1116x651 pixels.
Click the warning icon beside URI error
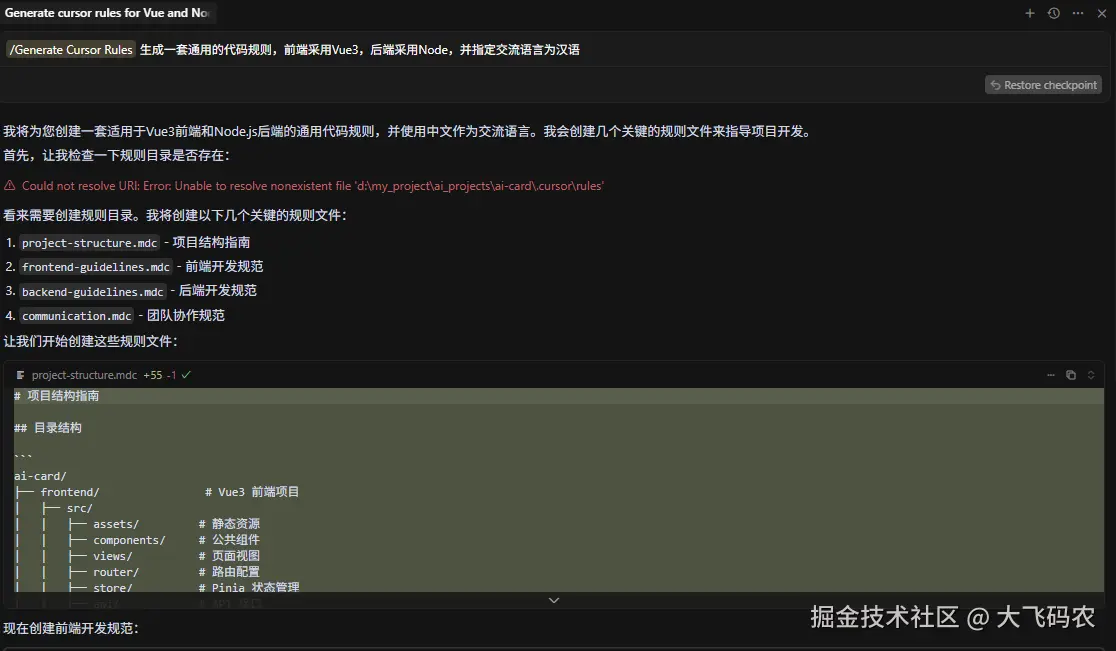10,186
